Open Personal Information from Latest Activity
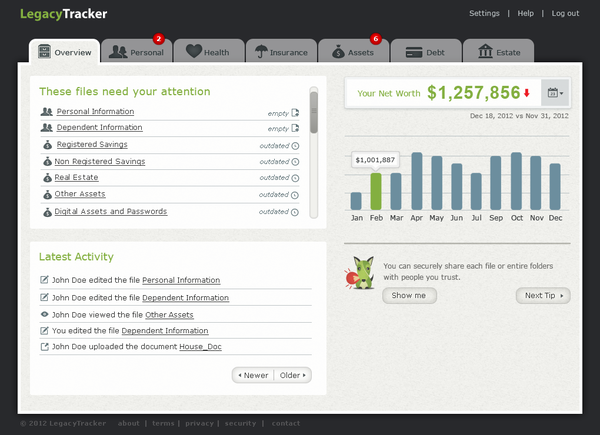Screen dimensions: 600x435 (x=181, y=280)
